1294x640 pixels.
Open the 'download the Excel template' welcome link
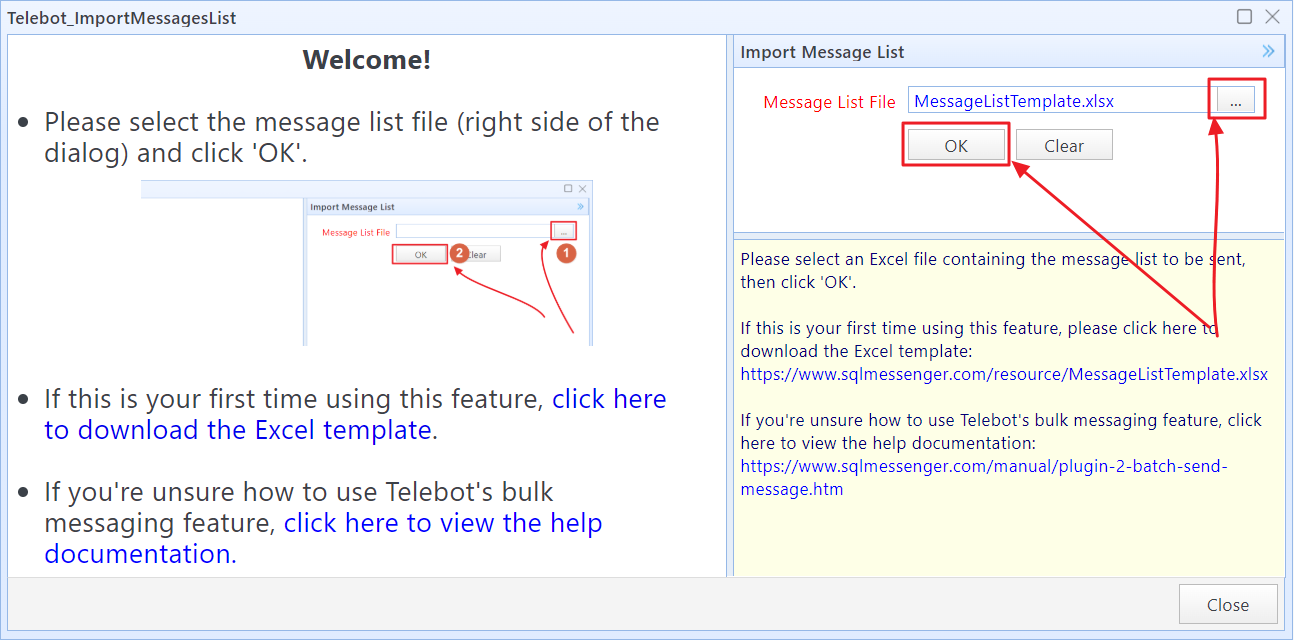pos(355,415)
